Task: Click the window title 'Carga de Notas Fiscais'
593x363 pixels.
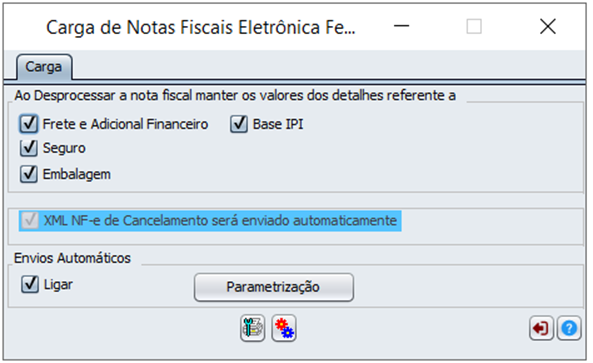Action: pyautogui.click(x=201, y=27)
